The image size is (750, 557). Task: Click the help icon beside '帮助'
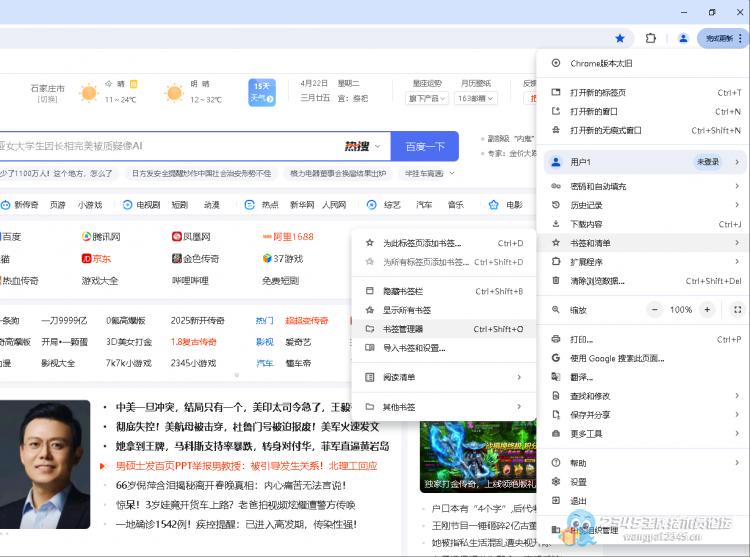pyautogui.click(x=556, y=463)
